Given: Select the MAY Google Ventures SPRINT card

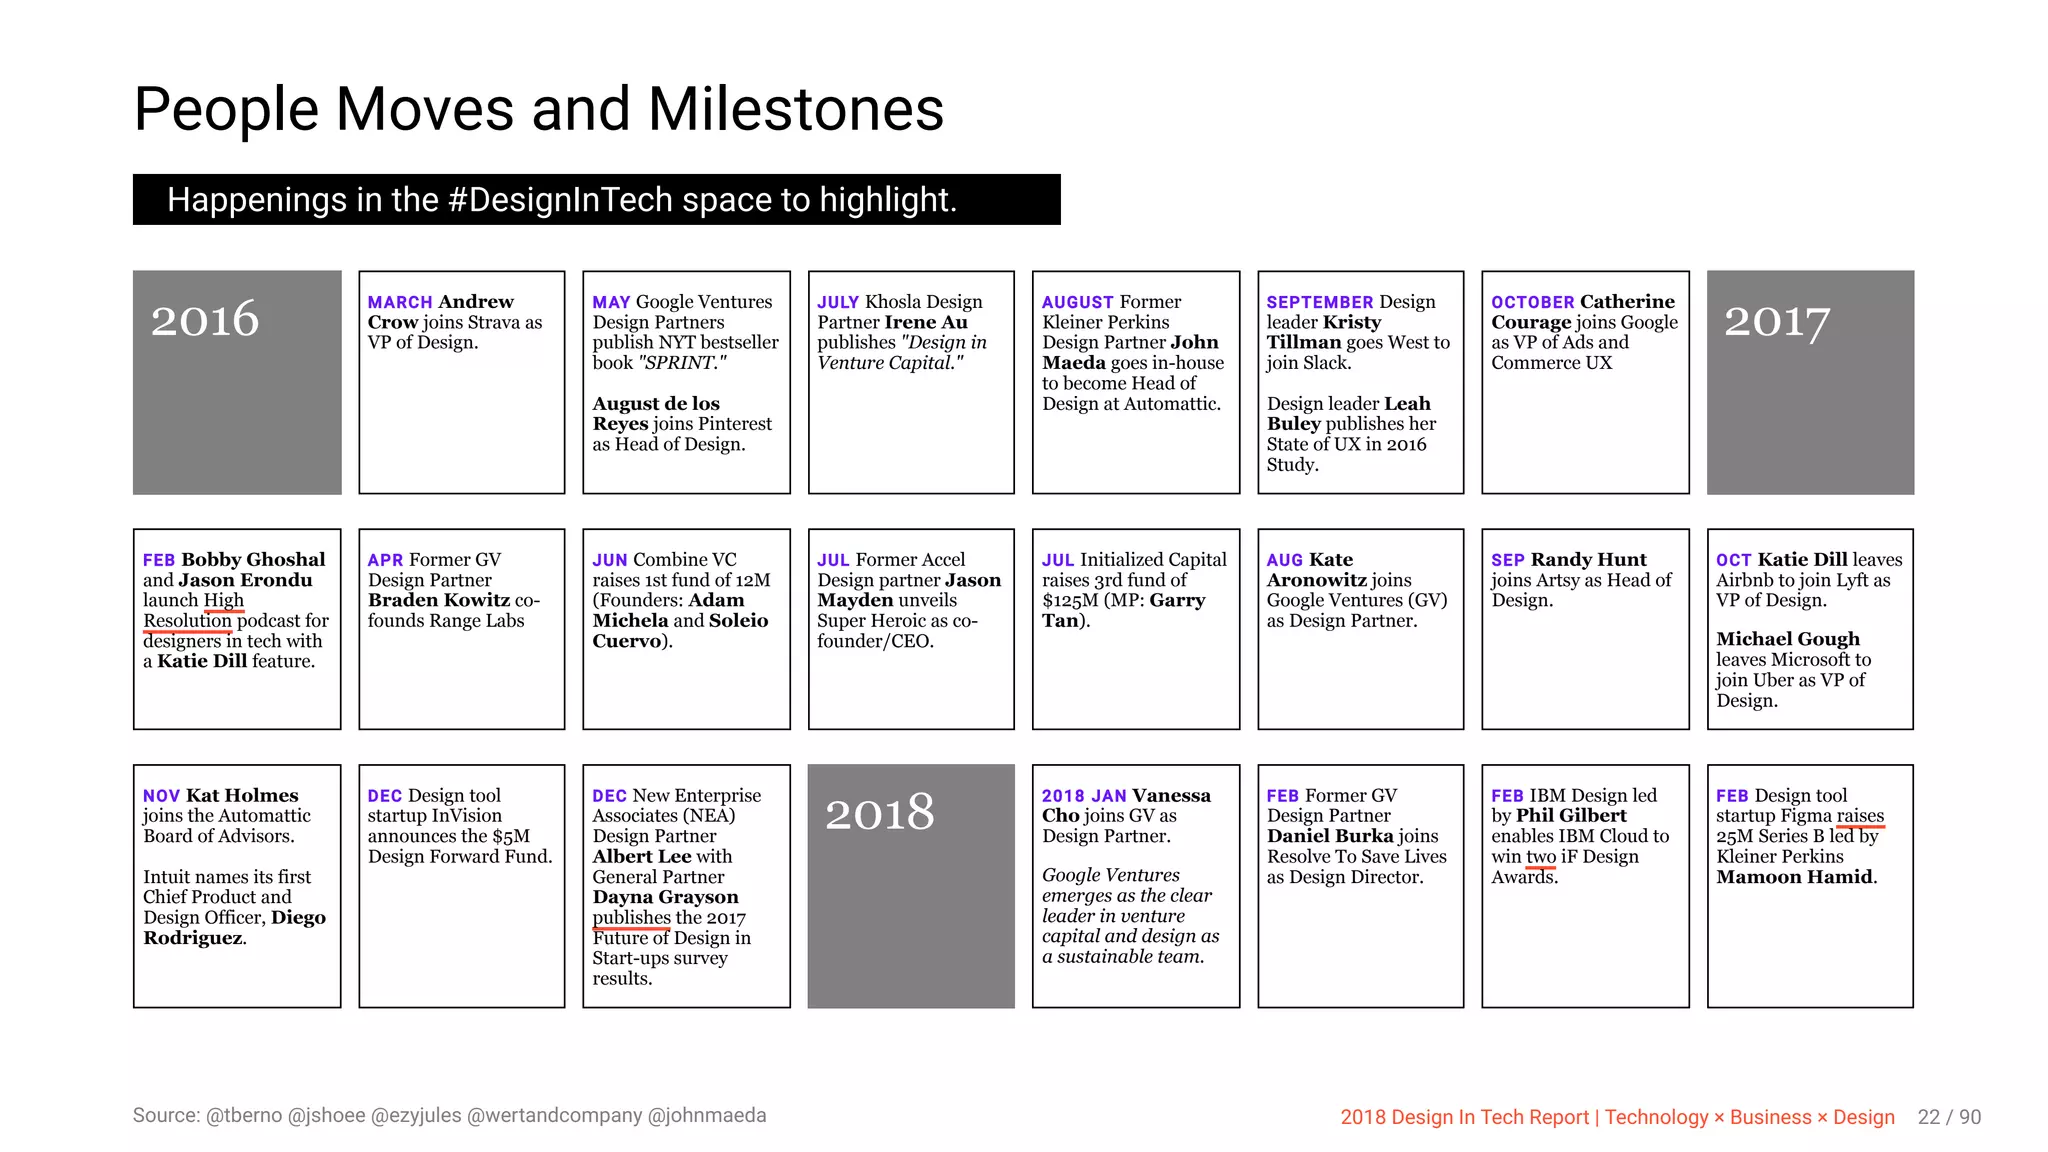Looking at the screenshot, I should 686,382.
